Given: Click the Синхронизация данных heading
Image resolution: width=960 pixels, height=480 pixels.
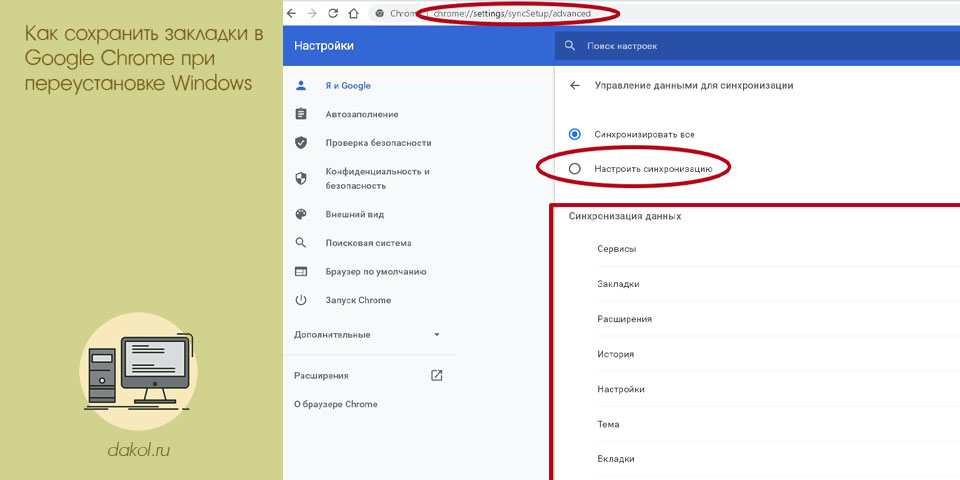Looking at the screenshot, I should [x=624, y=216].
